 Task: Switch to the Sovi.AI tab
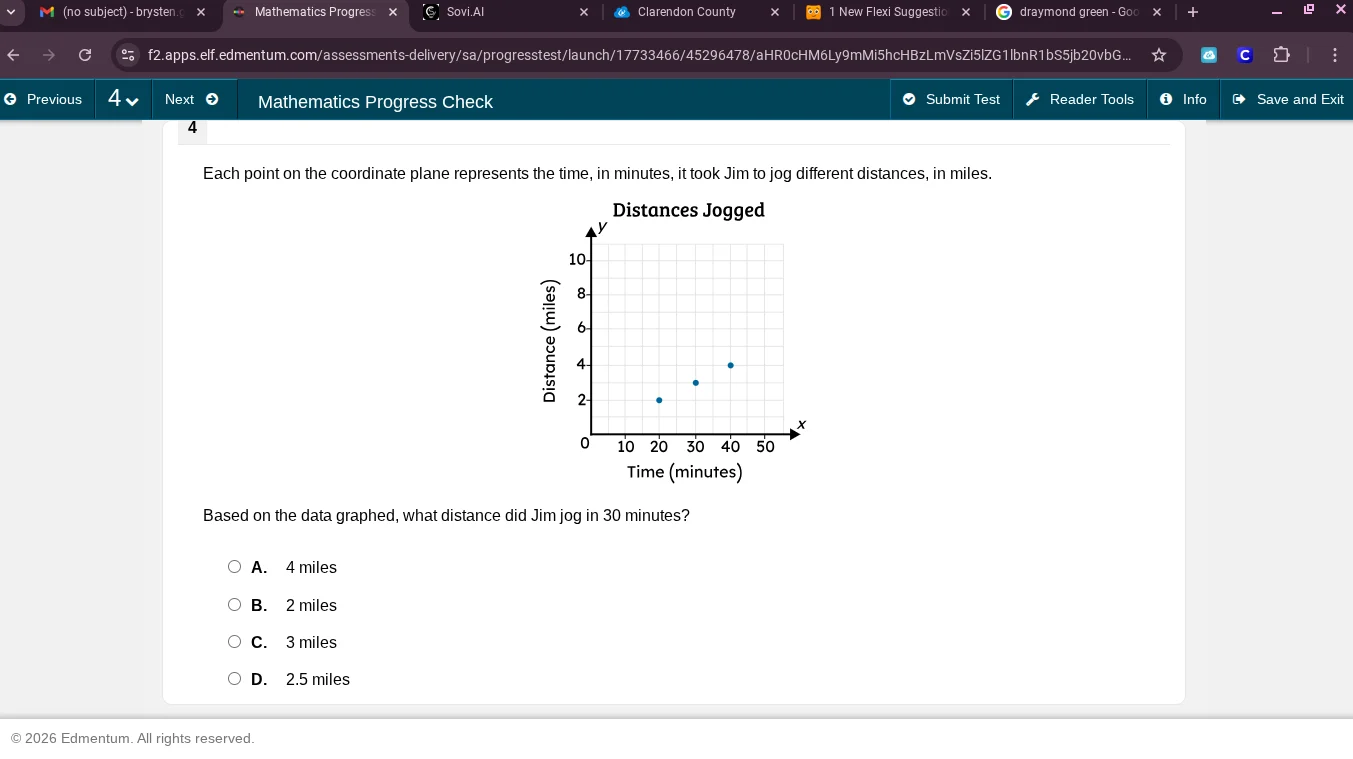466,12
